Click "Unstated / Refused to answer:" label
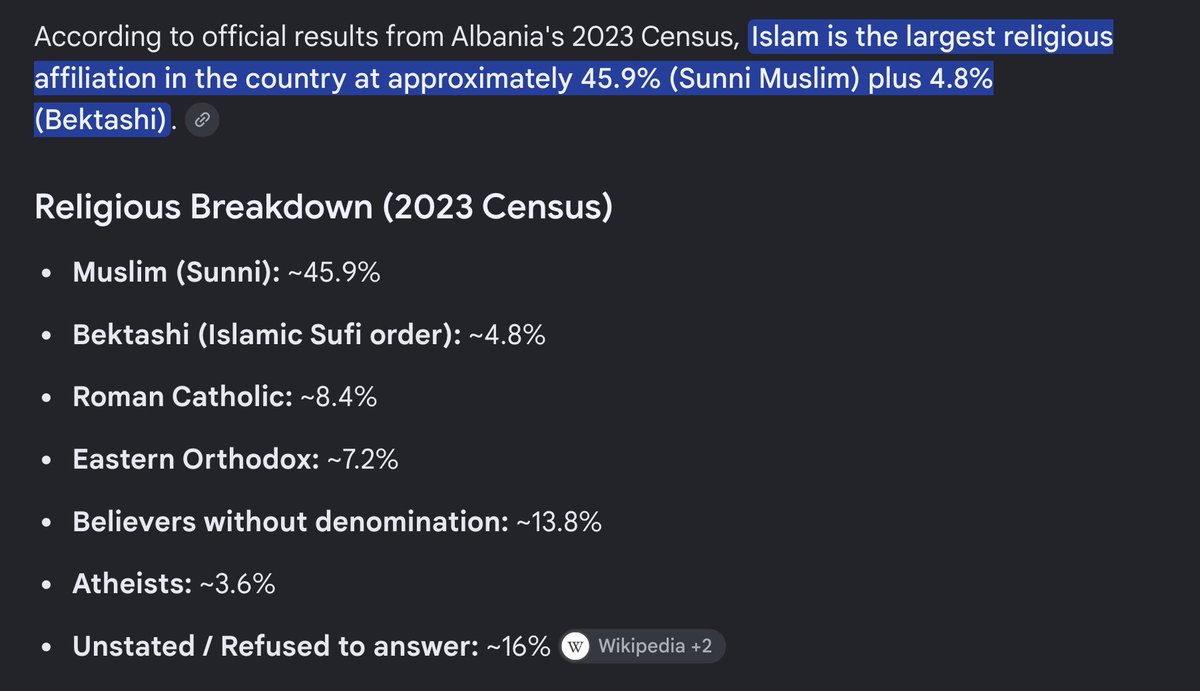Screen dimensions: 1200x691 [x=276, y=646]
